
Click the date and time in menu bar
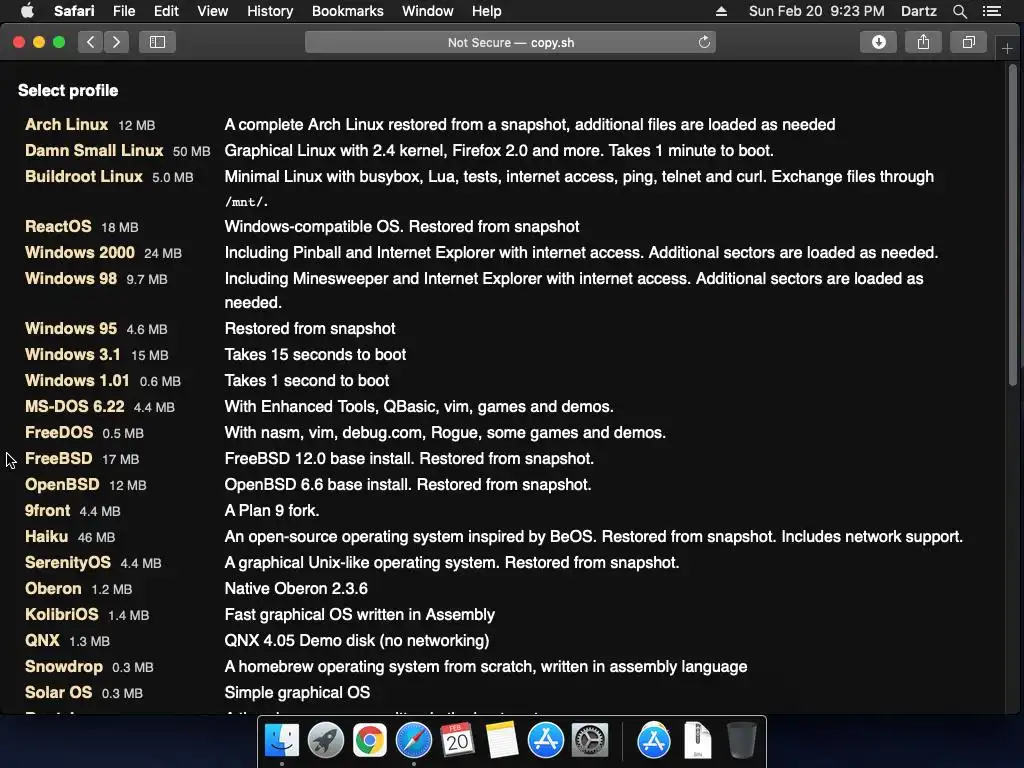tap(816, 11)
